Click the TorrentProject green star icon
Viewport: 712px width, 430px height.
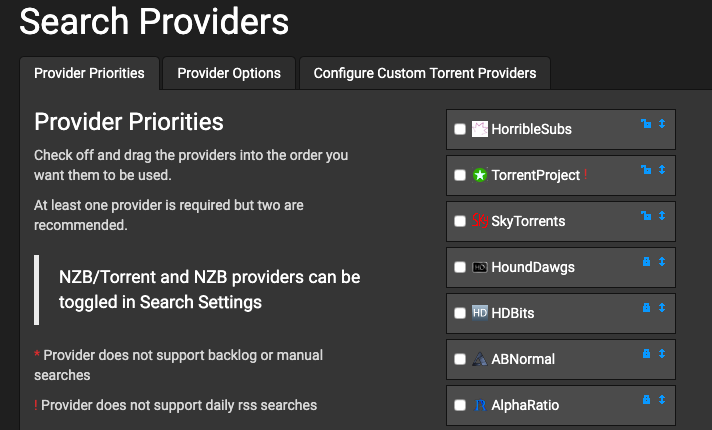480,175
